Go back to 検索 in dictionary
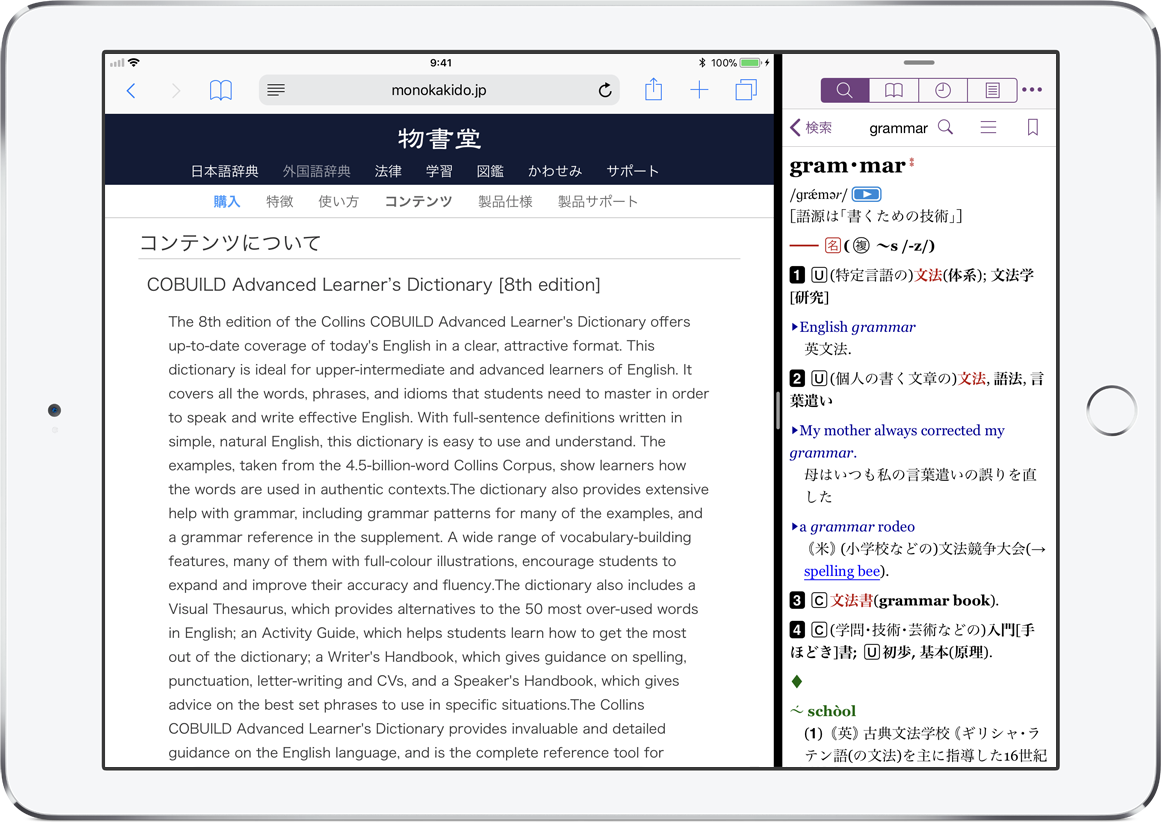The image size is (1161, 823). [811, 128]
